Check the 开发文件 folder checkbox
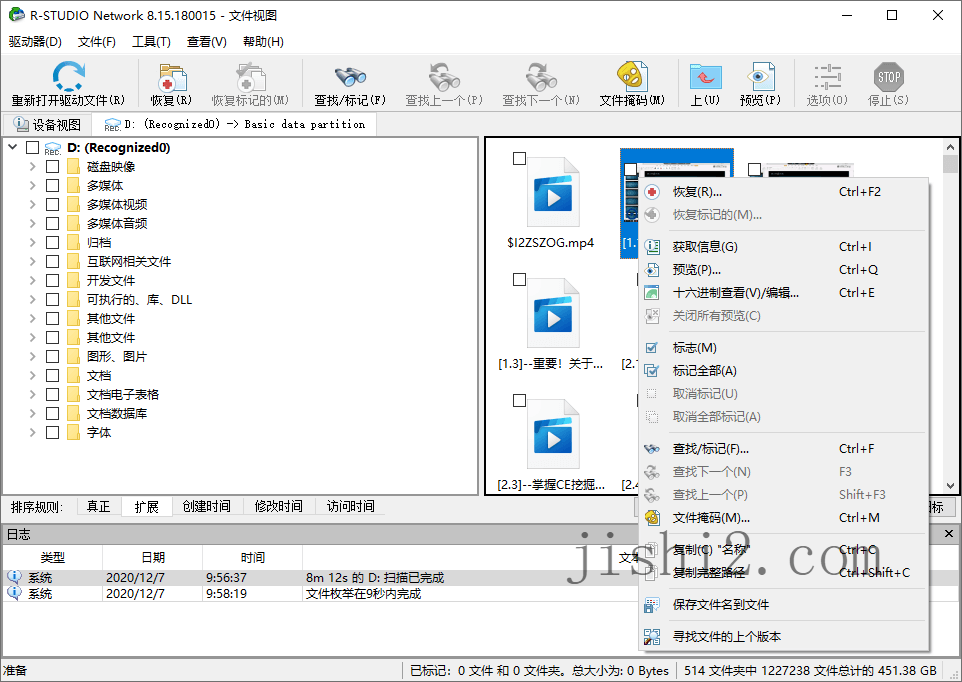 tap(53, 281)
